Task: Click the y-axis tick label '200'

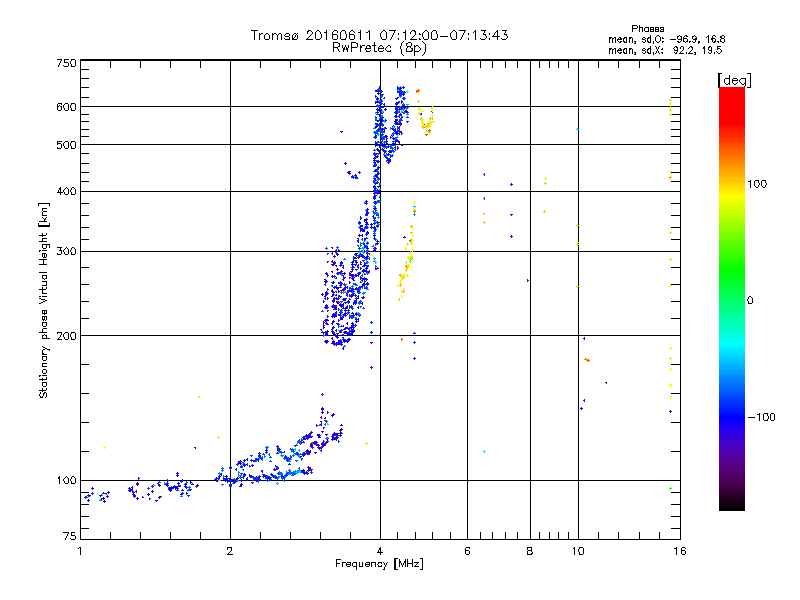Action: 66,336
